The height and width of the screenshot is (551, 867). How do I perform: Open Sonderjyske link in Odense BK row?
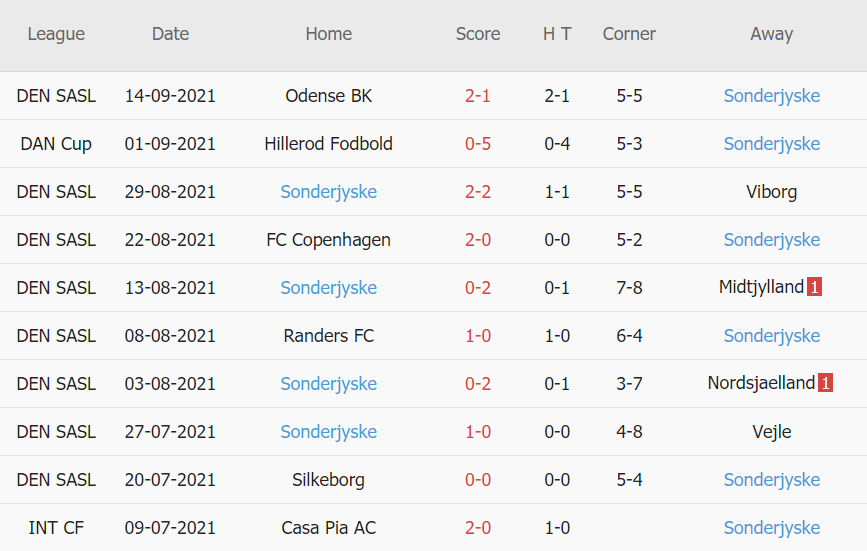click(771, 96)
